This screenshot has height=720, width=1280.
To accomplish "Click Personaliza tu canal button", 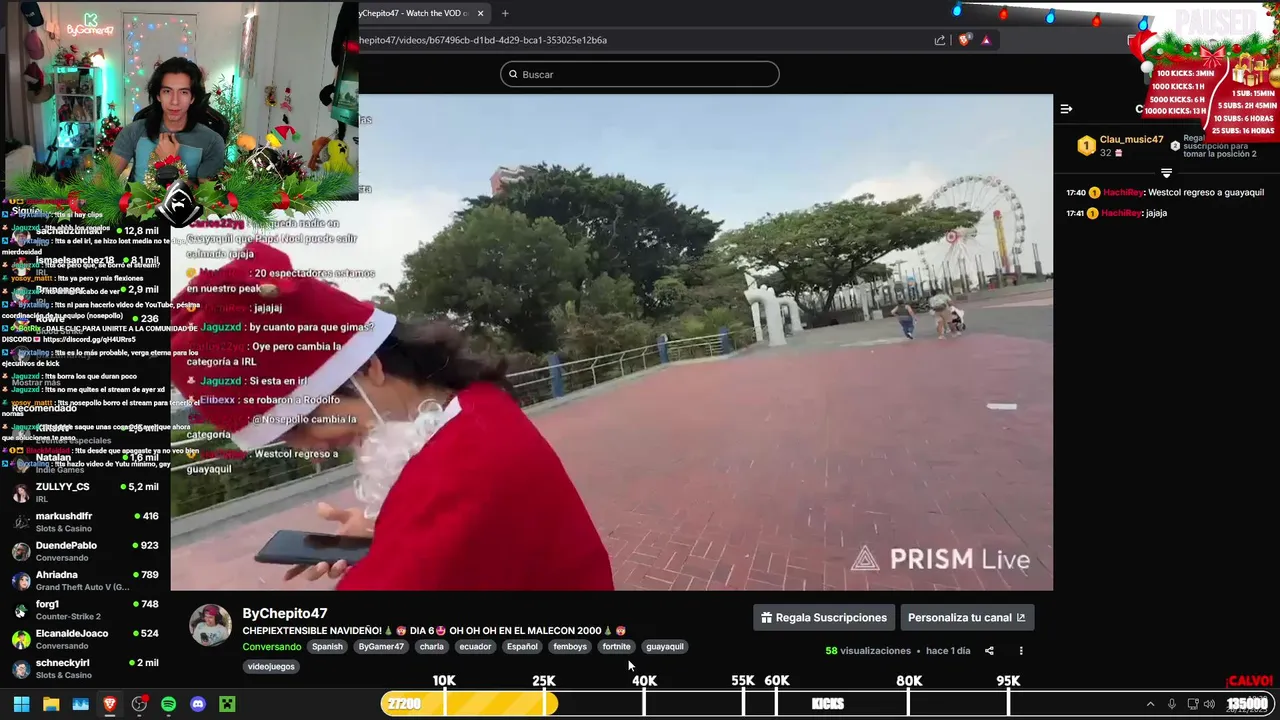I will pyautogui.click(x=967, y=618).
